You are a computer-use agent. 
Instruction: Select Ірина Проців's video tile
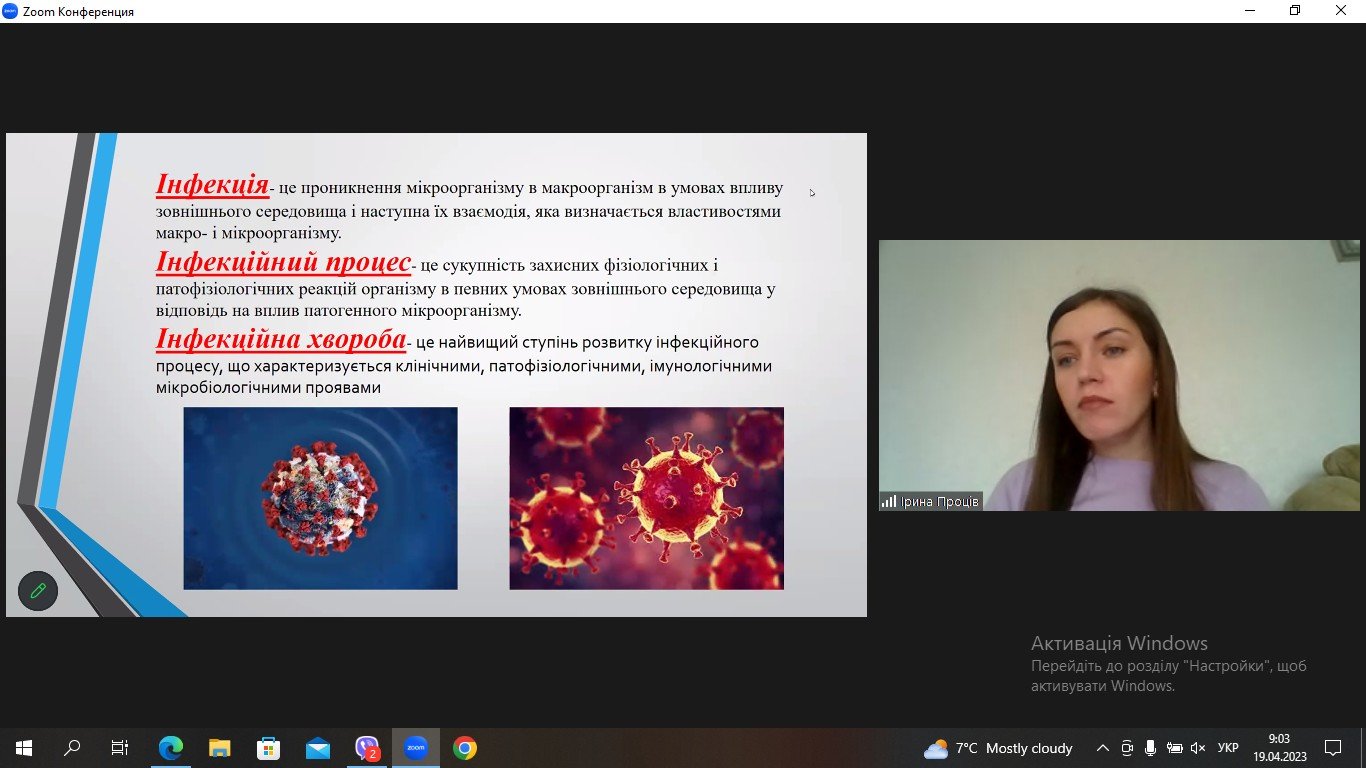pos(1119,375)
